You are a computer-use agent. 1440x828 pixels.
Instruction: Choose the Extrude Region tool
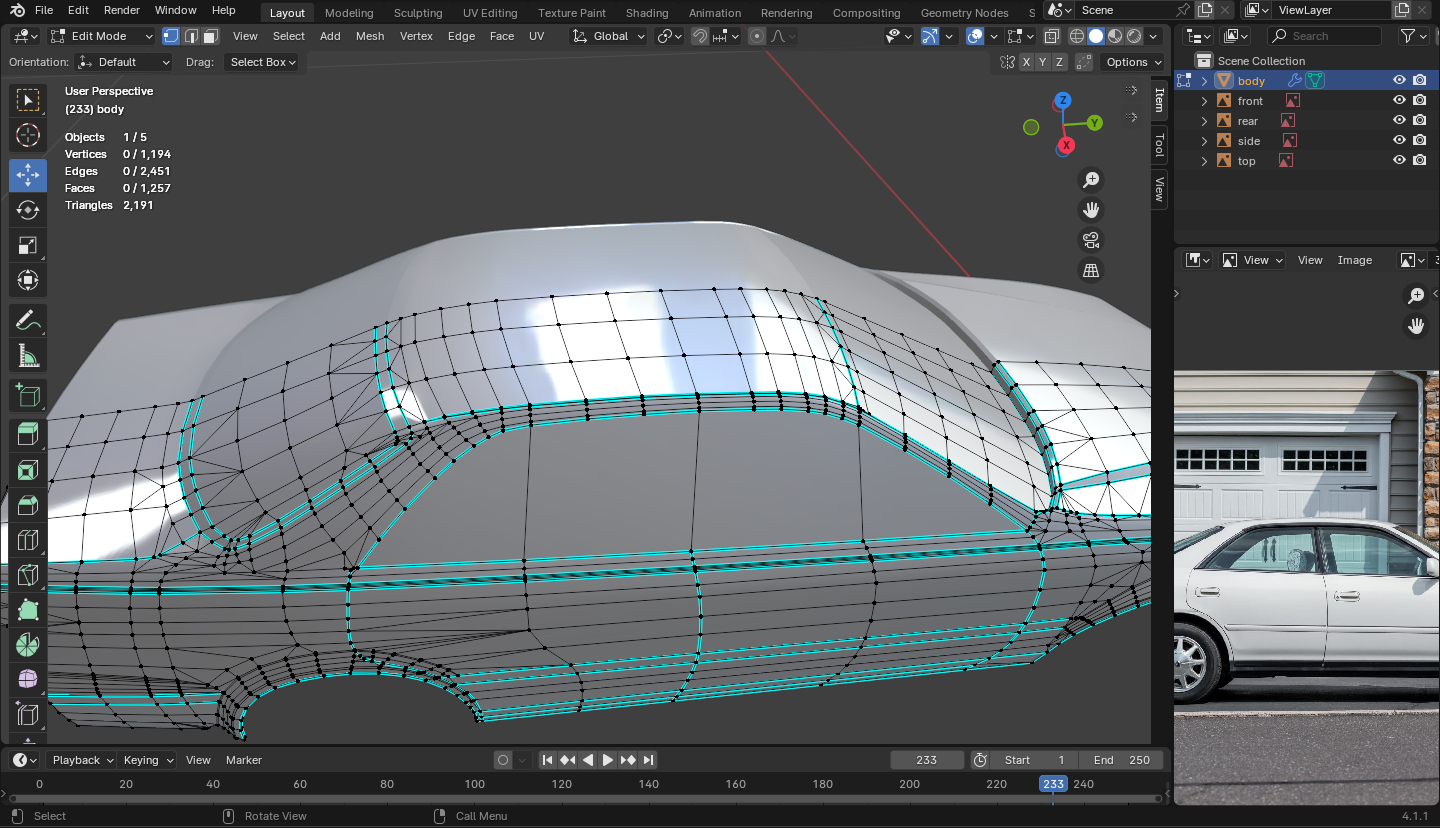pyautogui.click(x=28, y=433)
